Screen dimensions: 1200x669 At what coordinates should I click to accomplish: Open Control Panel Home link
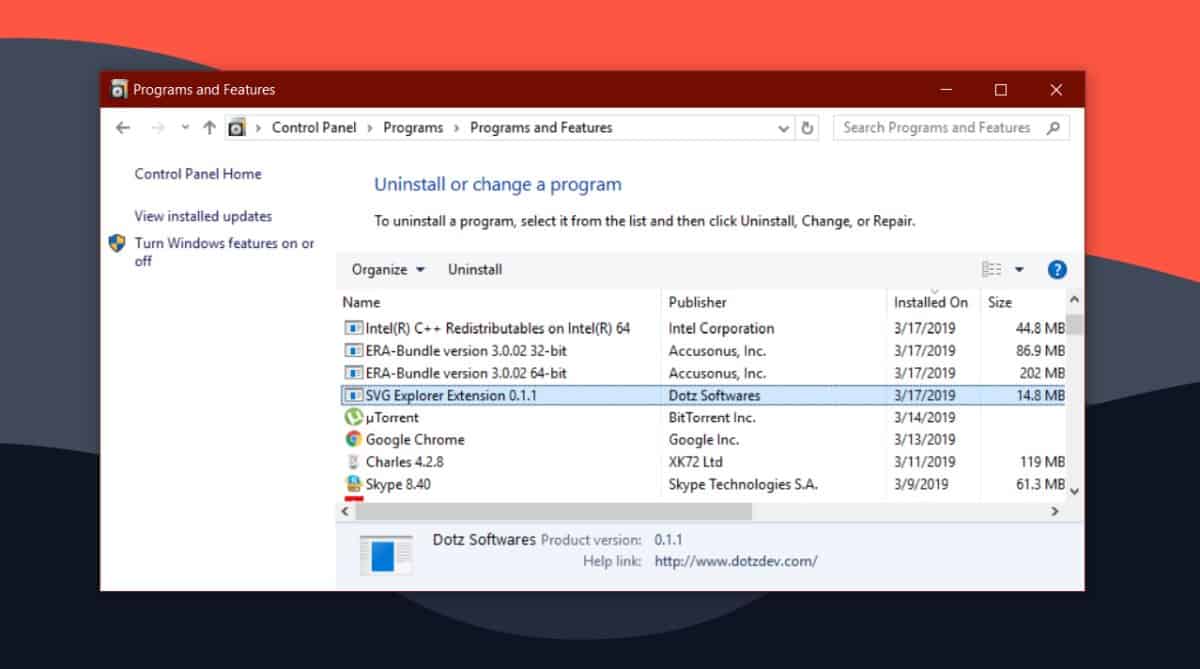[198, 174]
